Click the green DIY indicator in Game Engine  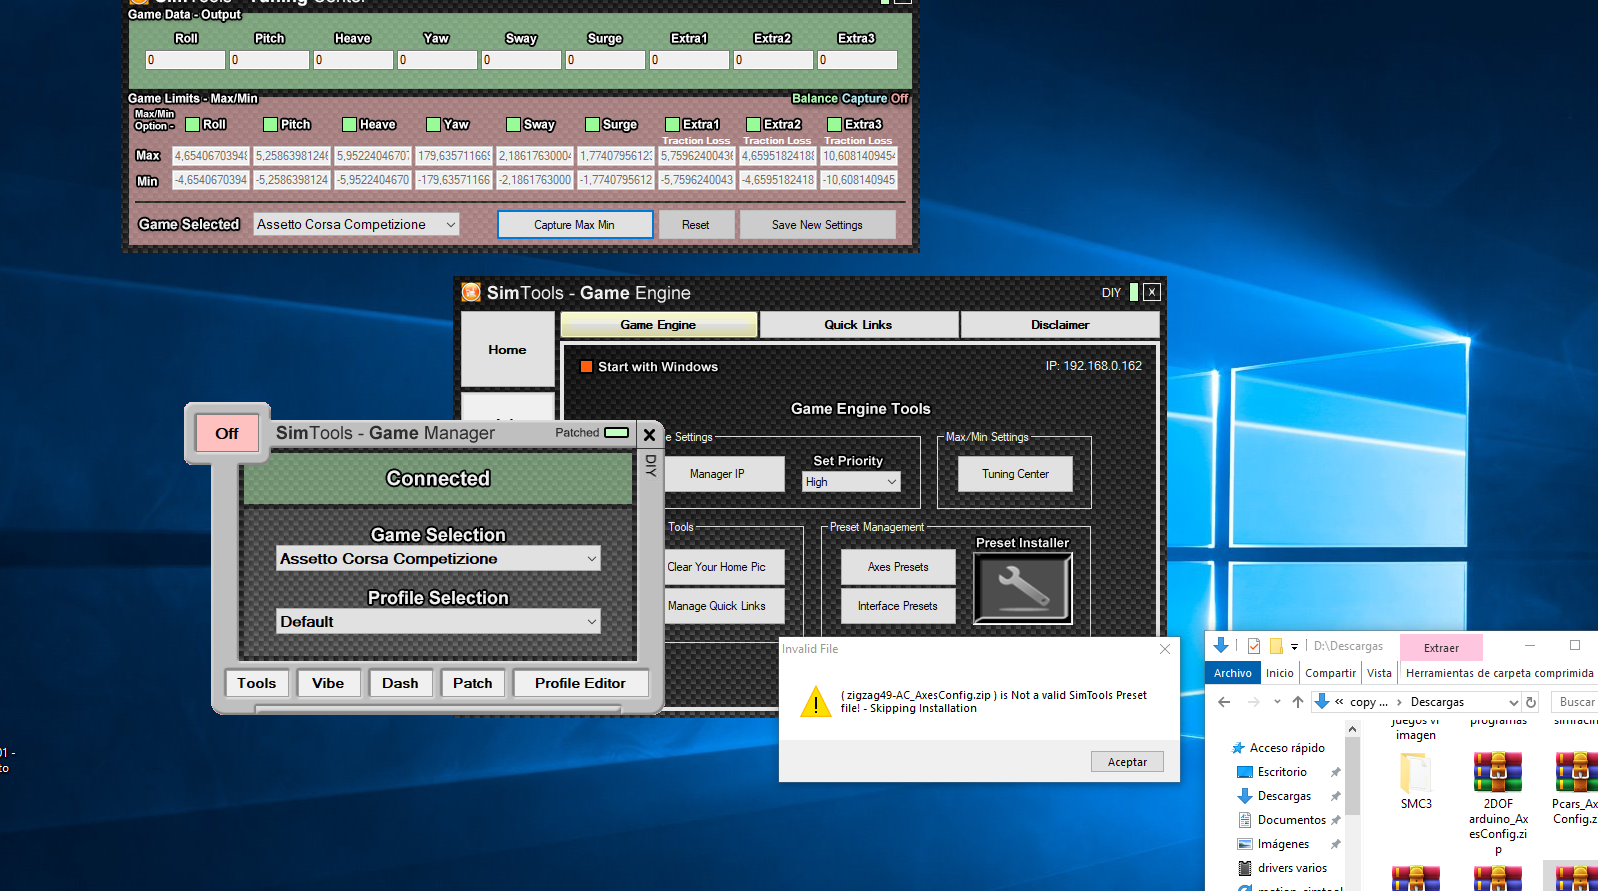point(1134,292)
